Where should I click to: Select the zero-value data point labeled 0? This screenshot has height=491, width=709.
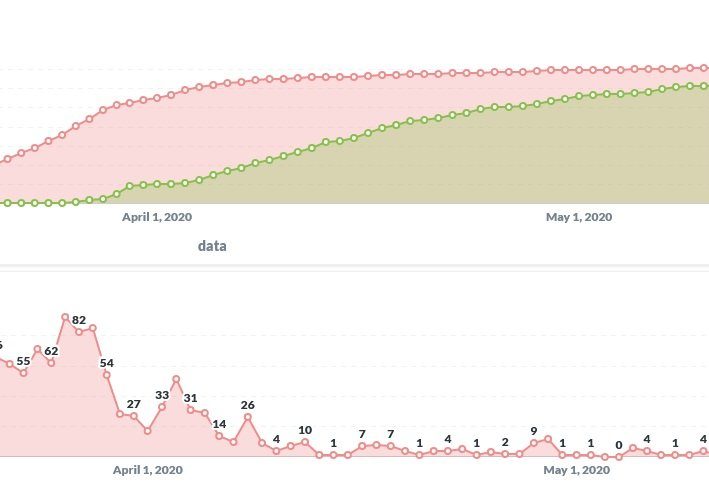coord(619,457)
